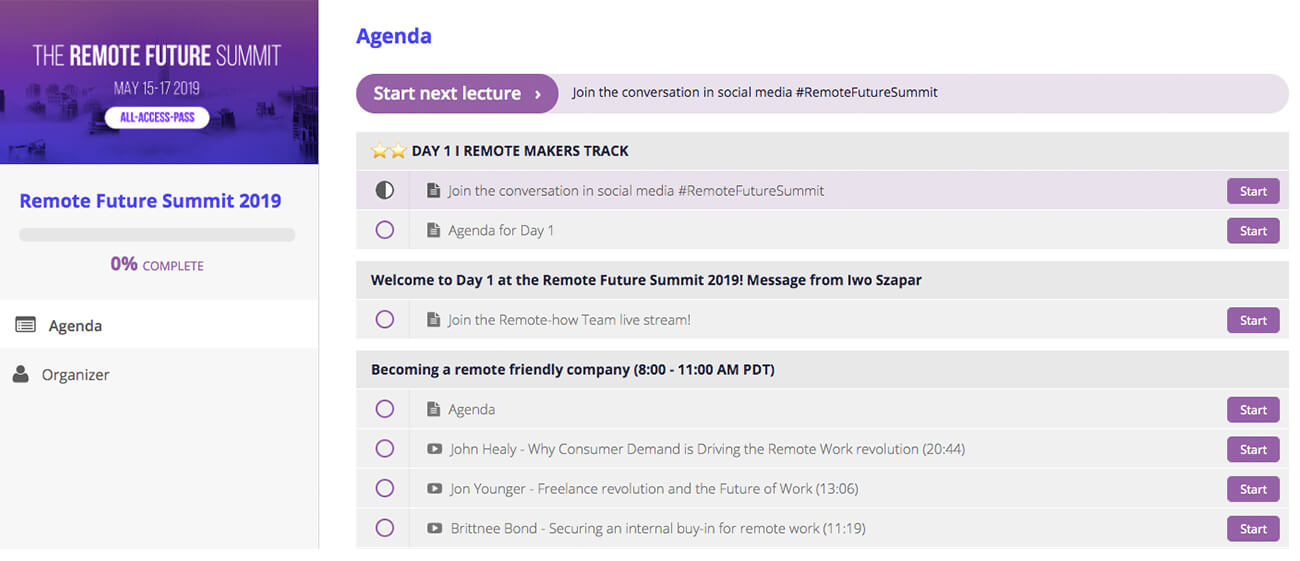Open the John Healy Consumer Demand lecture link
This screenshot has height=561, width=1300.
(x=707, y=449)
